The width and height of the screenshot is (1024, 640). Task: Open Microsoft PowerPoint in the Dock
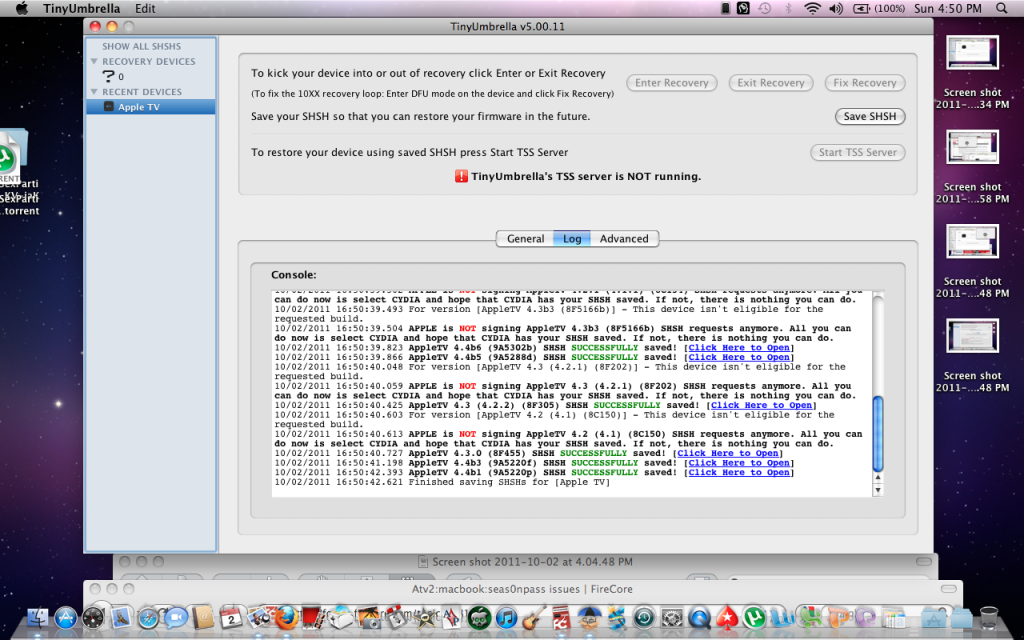837,618
